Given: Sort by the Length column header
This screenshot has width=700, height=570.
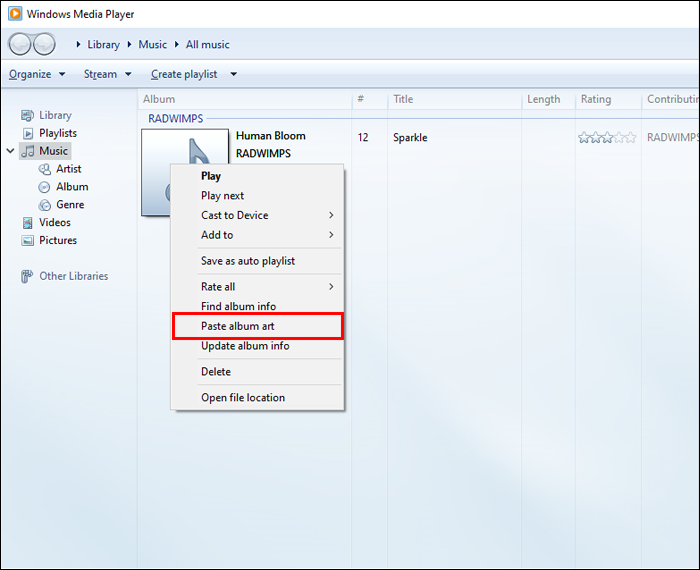Looking at the screenshot, I should coord(549,99).
